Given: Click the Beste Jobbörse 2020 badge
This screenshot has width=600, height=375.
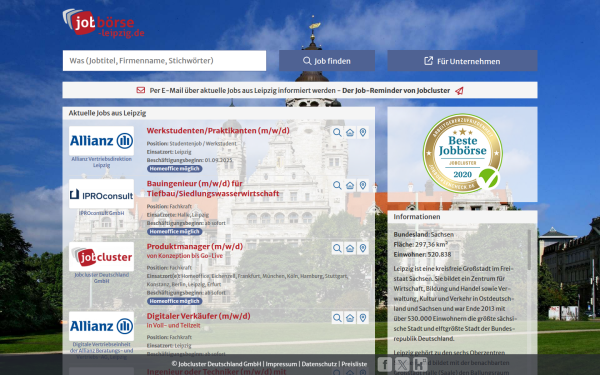Looking at the screenshot, I should [x=462, y=153].
